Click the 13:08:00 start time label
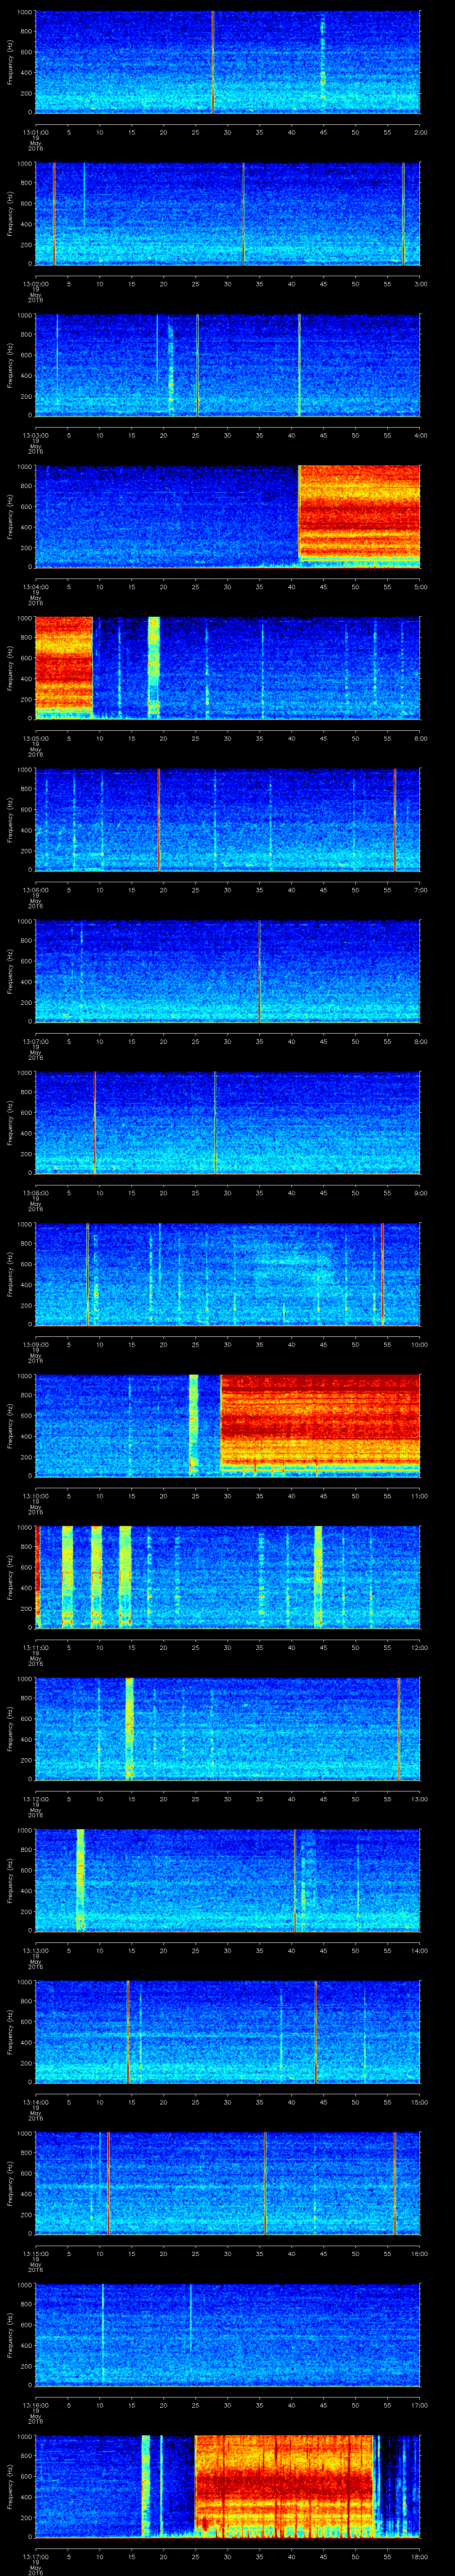Image resolution: width=455 pixels, height=2576 pixels. tap(36, 1193)
